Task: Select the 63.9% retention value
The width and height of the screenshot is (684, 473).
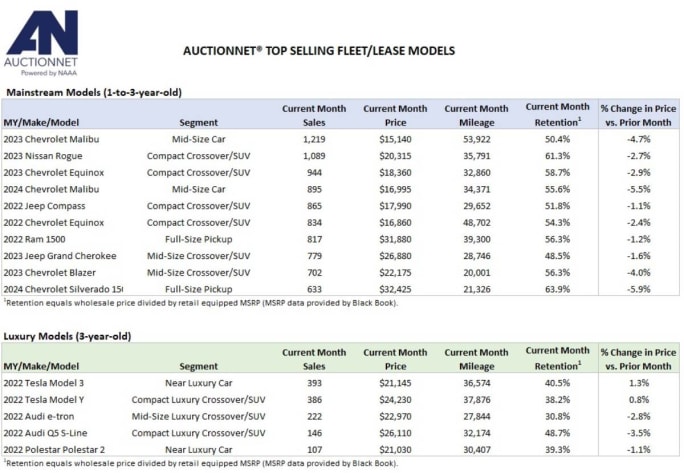Action: (557, 289)
